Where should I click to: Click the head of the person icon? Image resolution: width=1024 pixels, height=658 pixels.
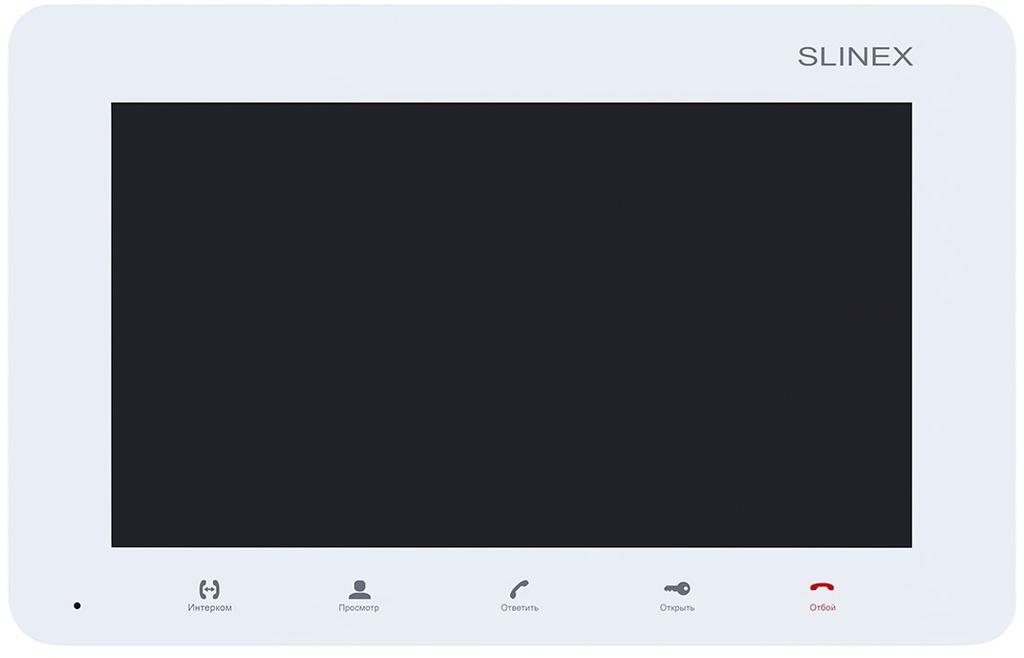[x=359, y=584]
